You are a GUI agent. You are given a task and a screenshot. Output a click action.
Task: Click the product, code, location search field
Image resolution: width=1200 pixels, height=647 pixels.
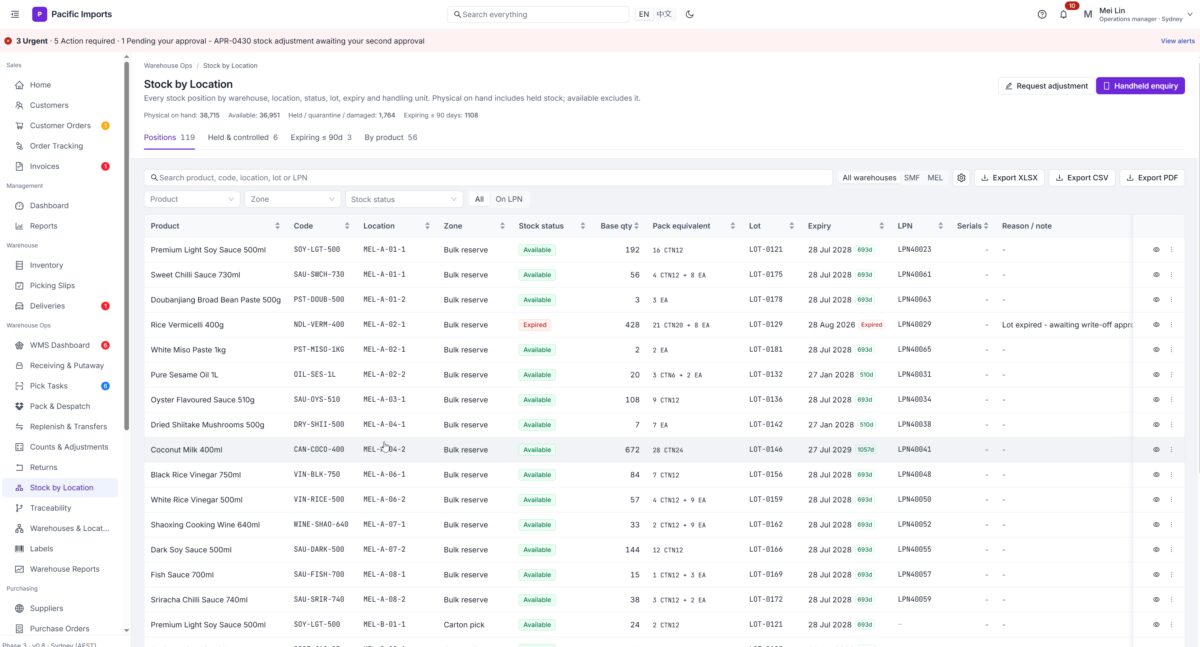tap(488, 178)
